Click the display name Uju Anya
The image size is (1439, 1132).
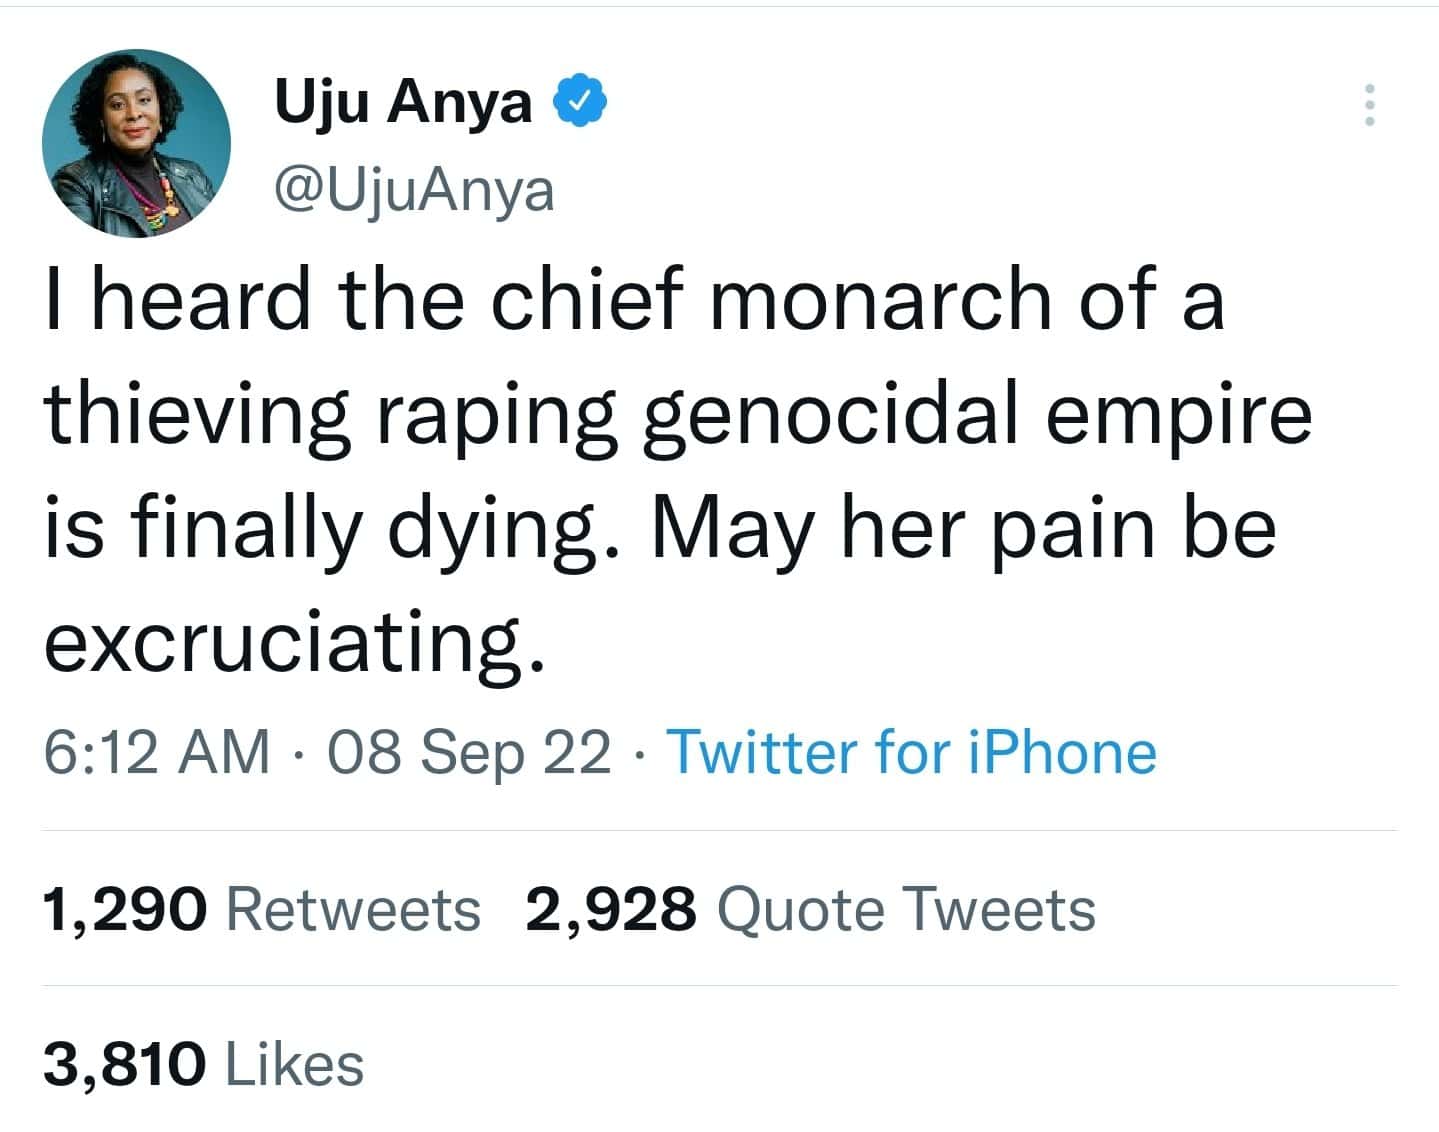point(403,102)
